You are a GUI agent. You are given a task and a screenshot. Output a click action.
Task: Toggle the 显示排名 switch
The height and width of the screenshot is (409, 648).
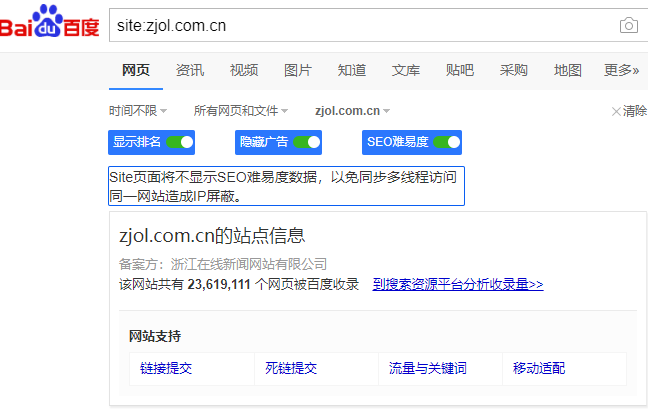click(x=179, y=142)
